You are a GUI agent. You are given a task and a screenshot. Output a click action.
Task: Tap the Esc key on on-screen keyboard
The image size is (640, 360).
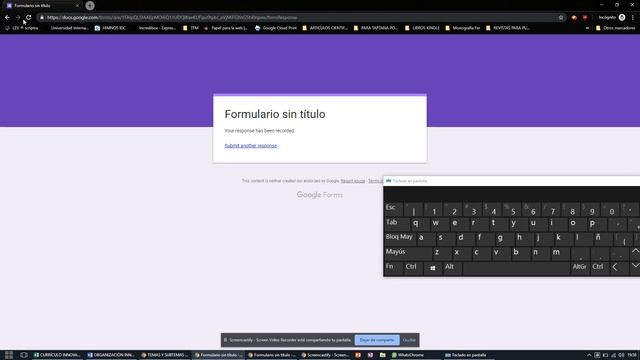[x=393, y=208]
